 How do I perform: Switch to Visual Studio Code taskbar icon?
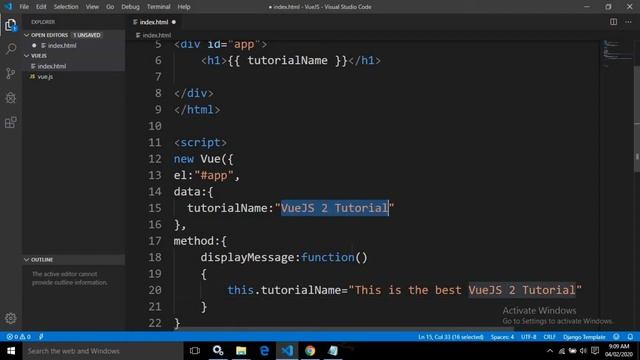[x=287, y=351]
